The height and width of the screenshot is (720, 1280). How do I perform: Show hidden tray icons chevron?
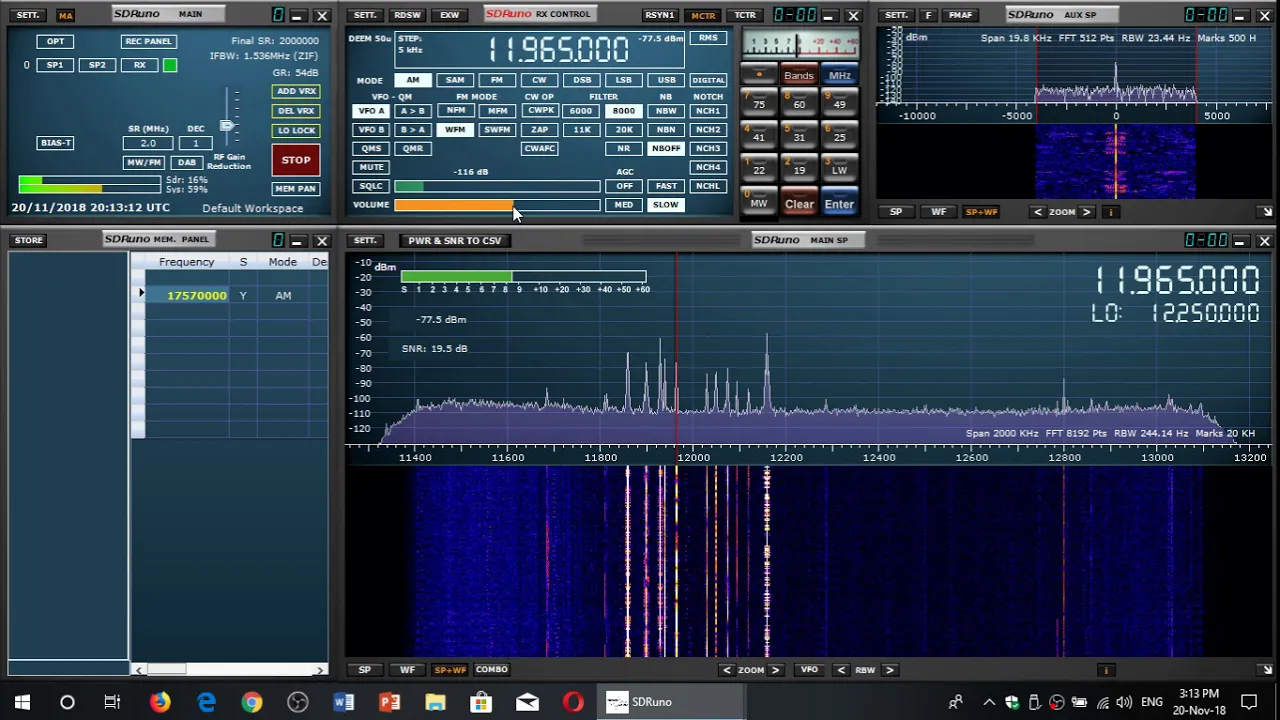[989, 702]
